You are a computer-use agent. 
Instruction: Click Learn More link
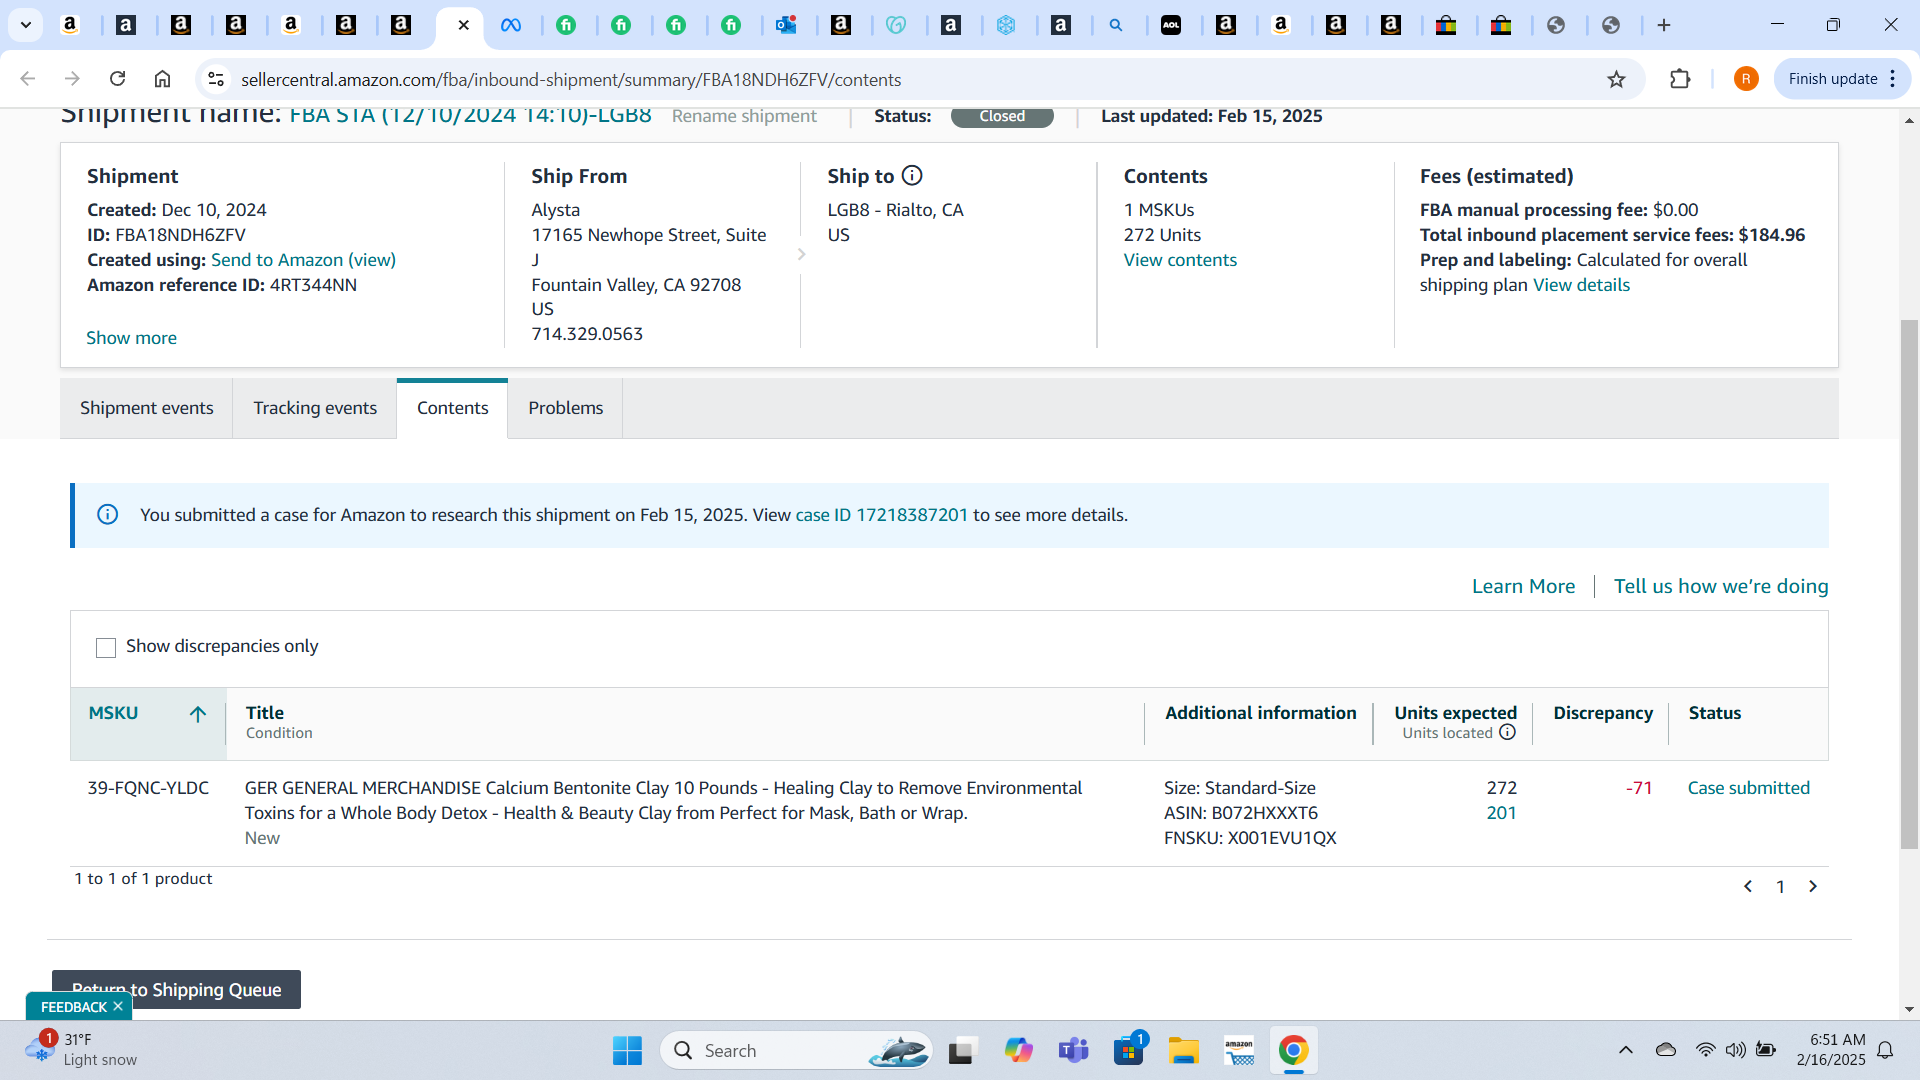tap(1523, 587)
